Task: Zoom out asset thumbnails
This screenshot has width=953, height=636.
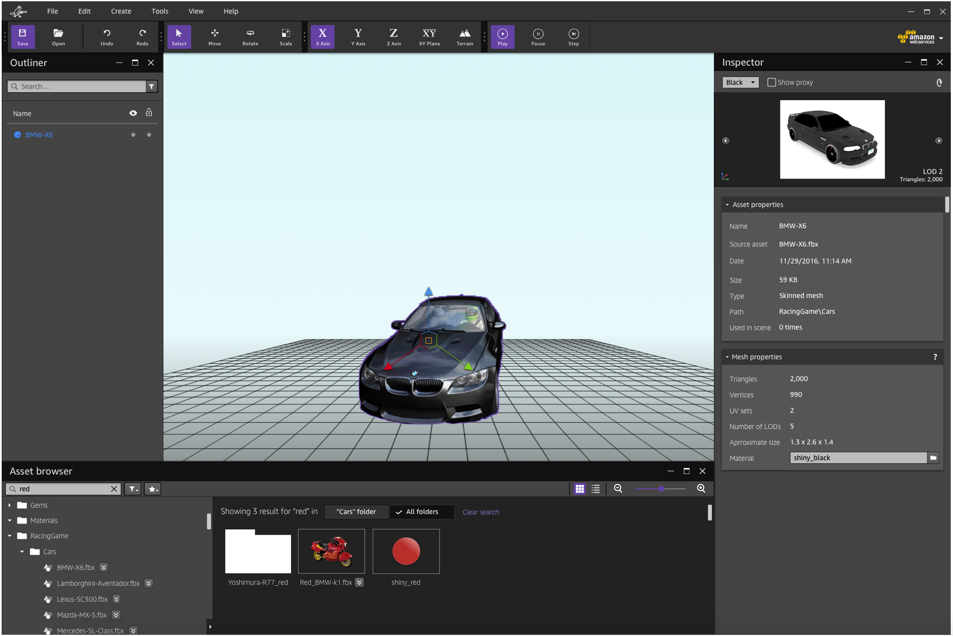Action: click(618, 488)
